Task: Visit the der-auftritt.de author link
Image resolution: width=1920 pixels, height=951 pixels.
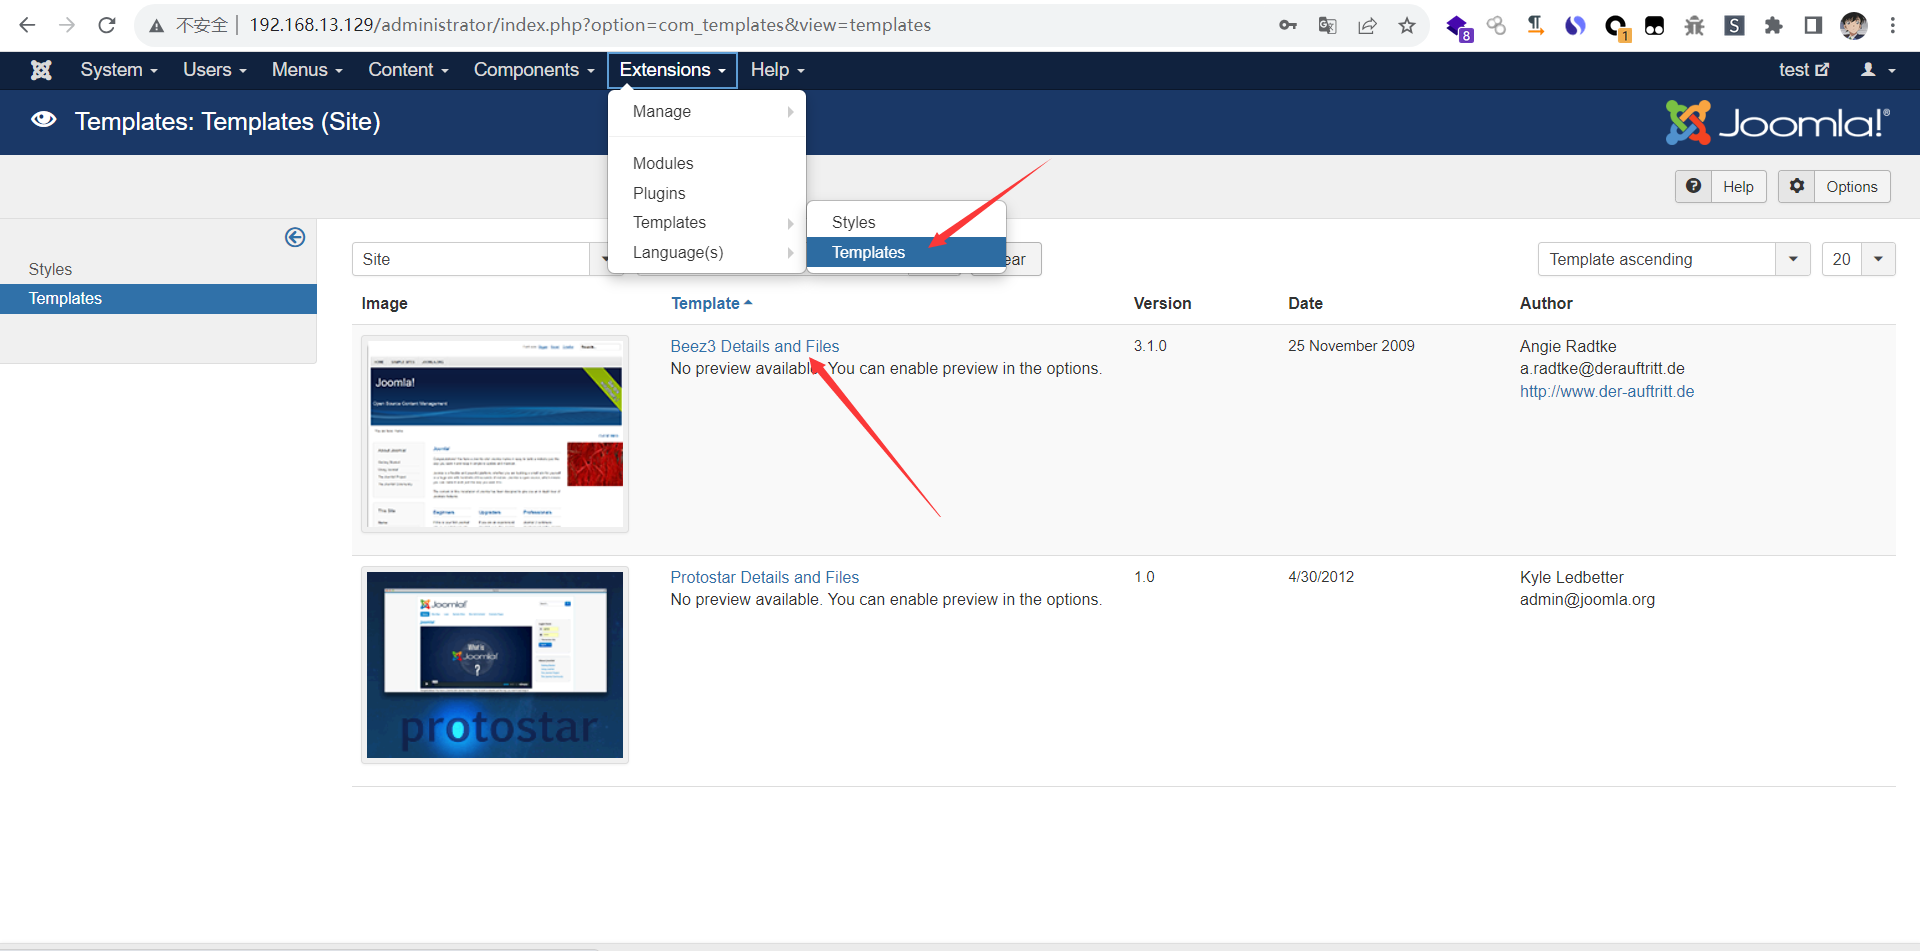Action: pos(1606,391)
